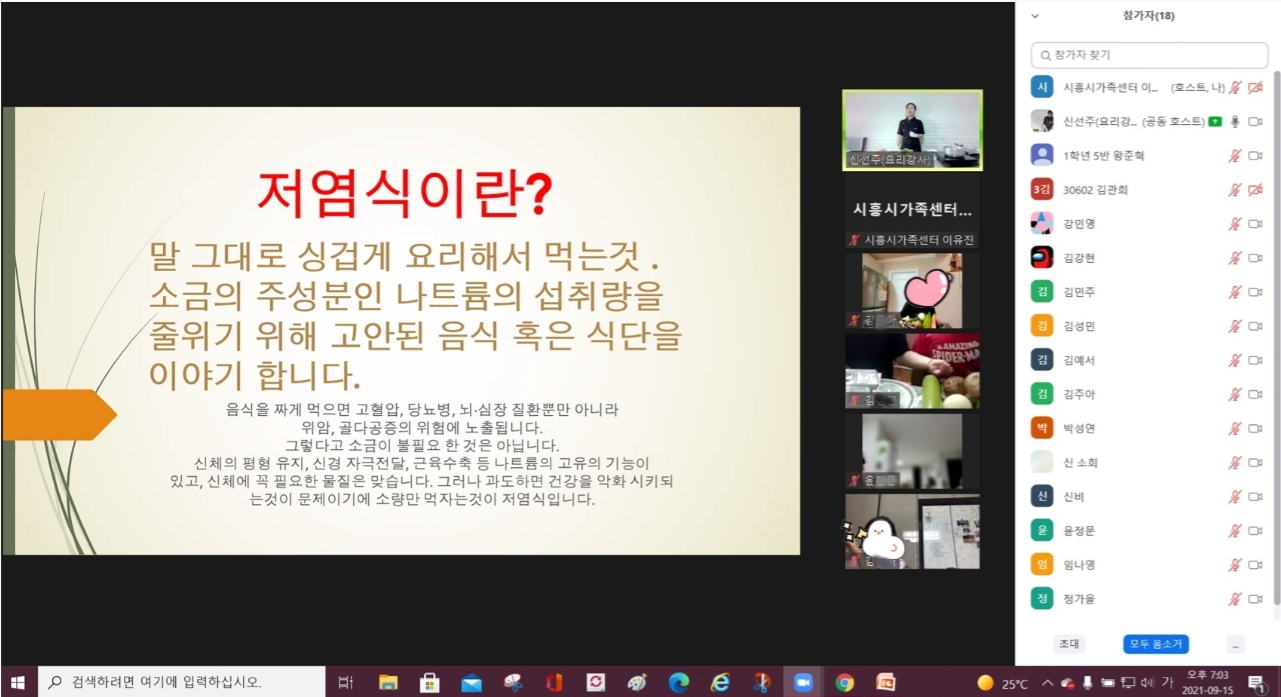This screenshot has height=697, width=1281.
Task: Open the more options ellipsis button
Action: point(1236,644)
